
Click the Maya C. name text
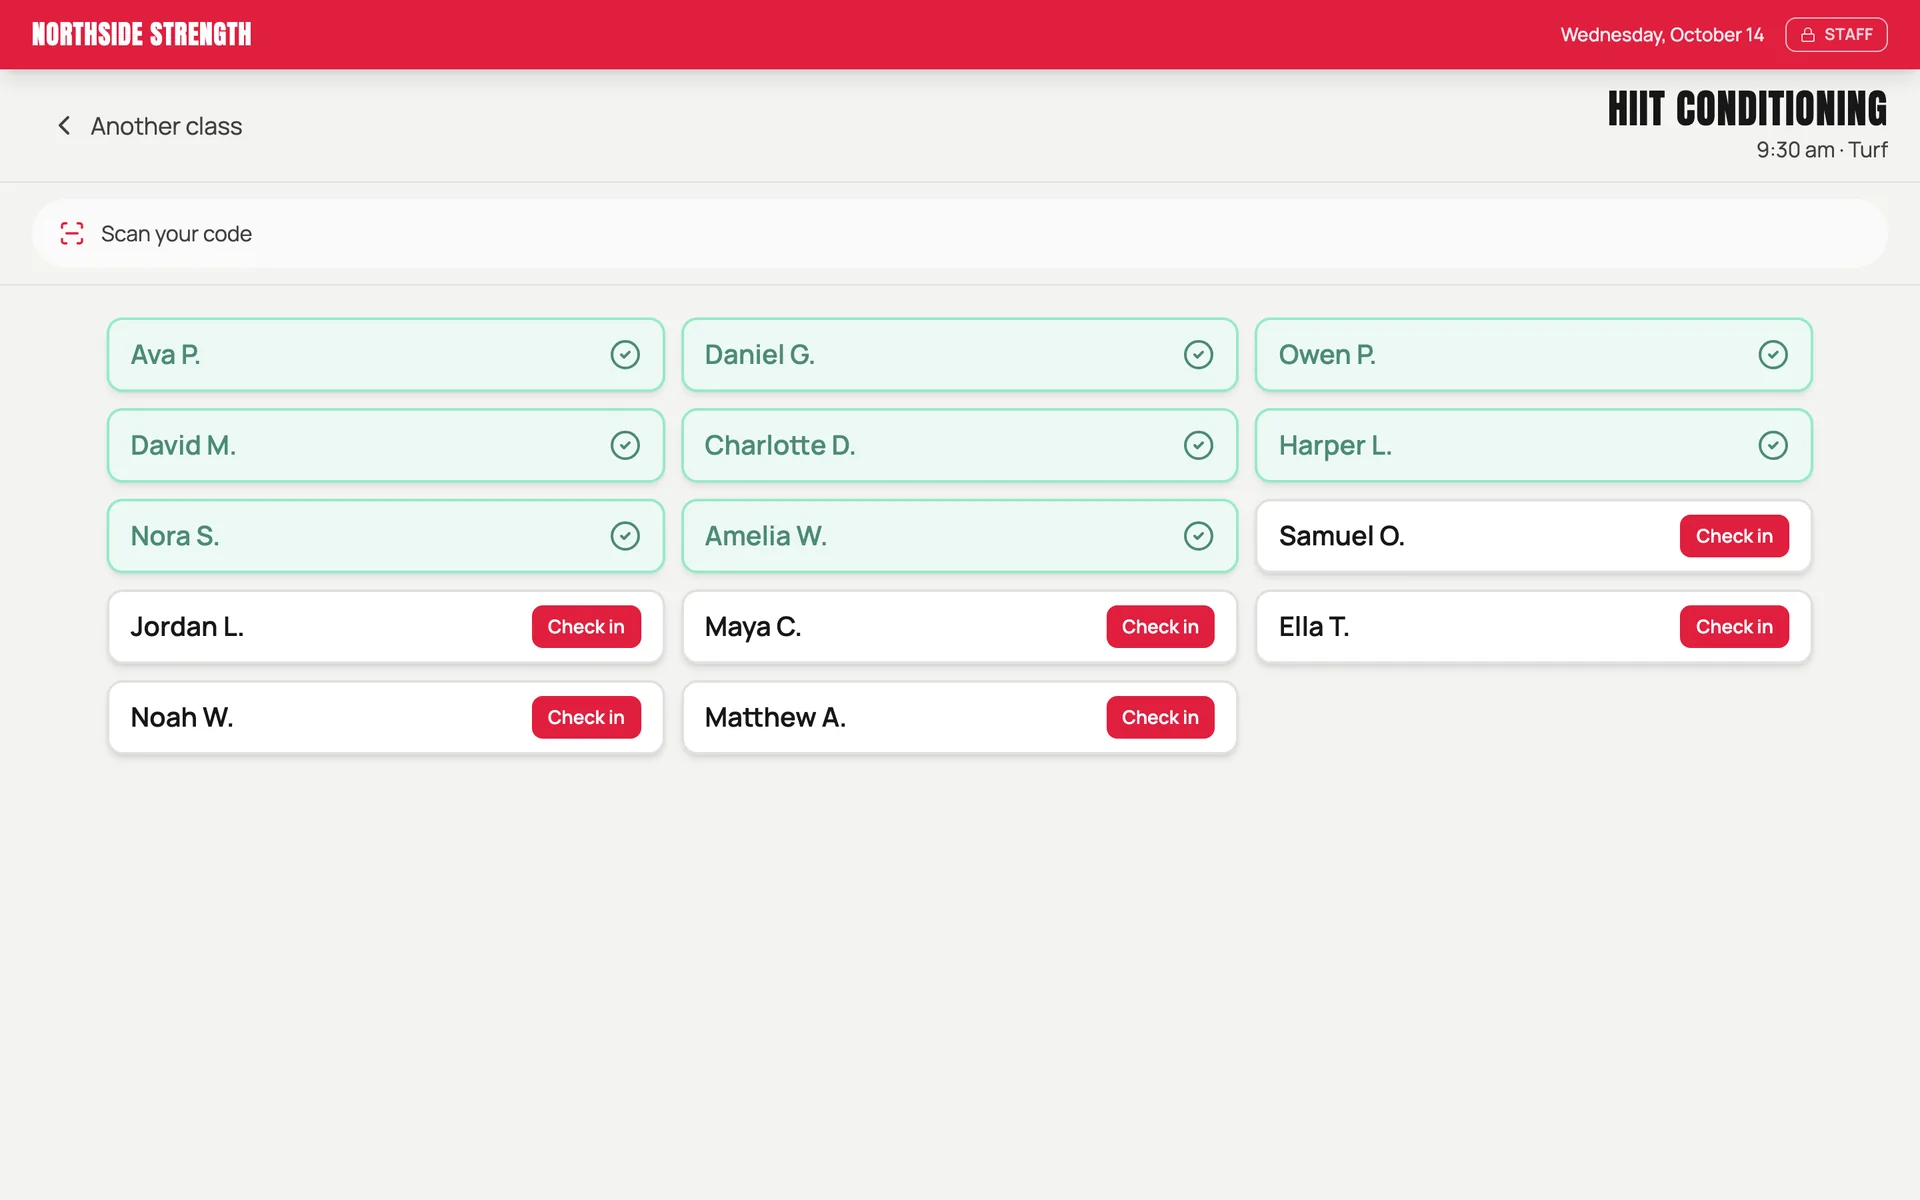pyautogui.click(x=753, y=627)
